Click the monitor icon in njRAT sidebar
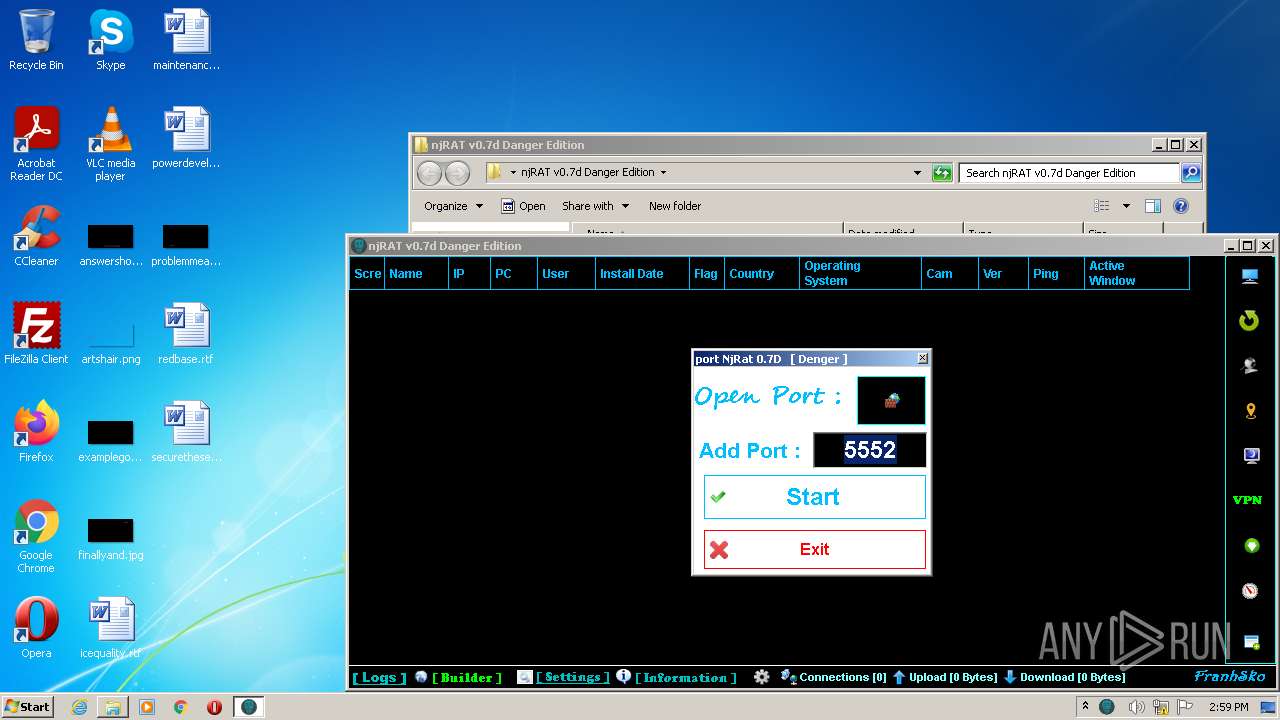 click(1250, 277)
